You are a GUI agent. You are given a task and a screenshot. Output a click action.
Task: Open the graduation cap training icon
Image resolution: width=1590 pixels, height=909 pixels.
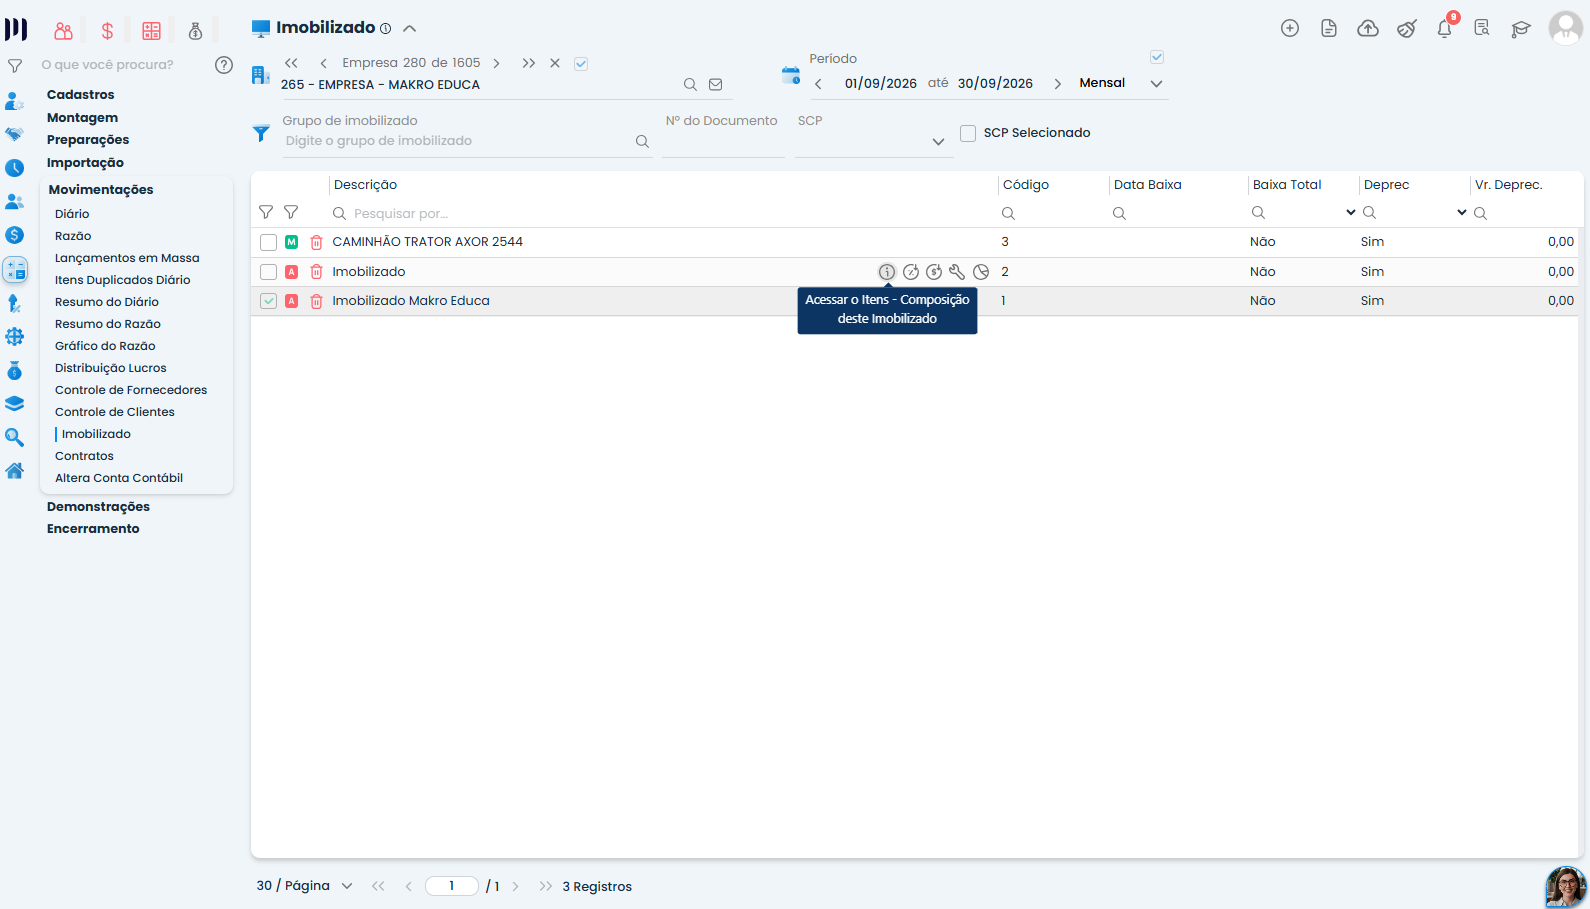pos(1521,28)
